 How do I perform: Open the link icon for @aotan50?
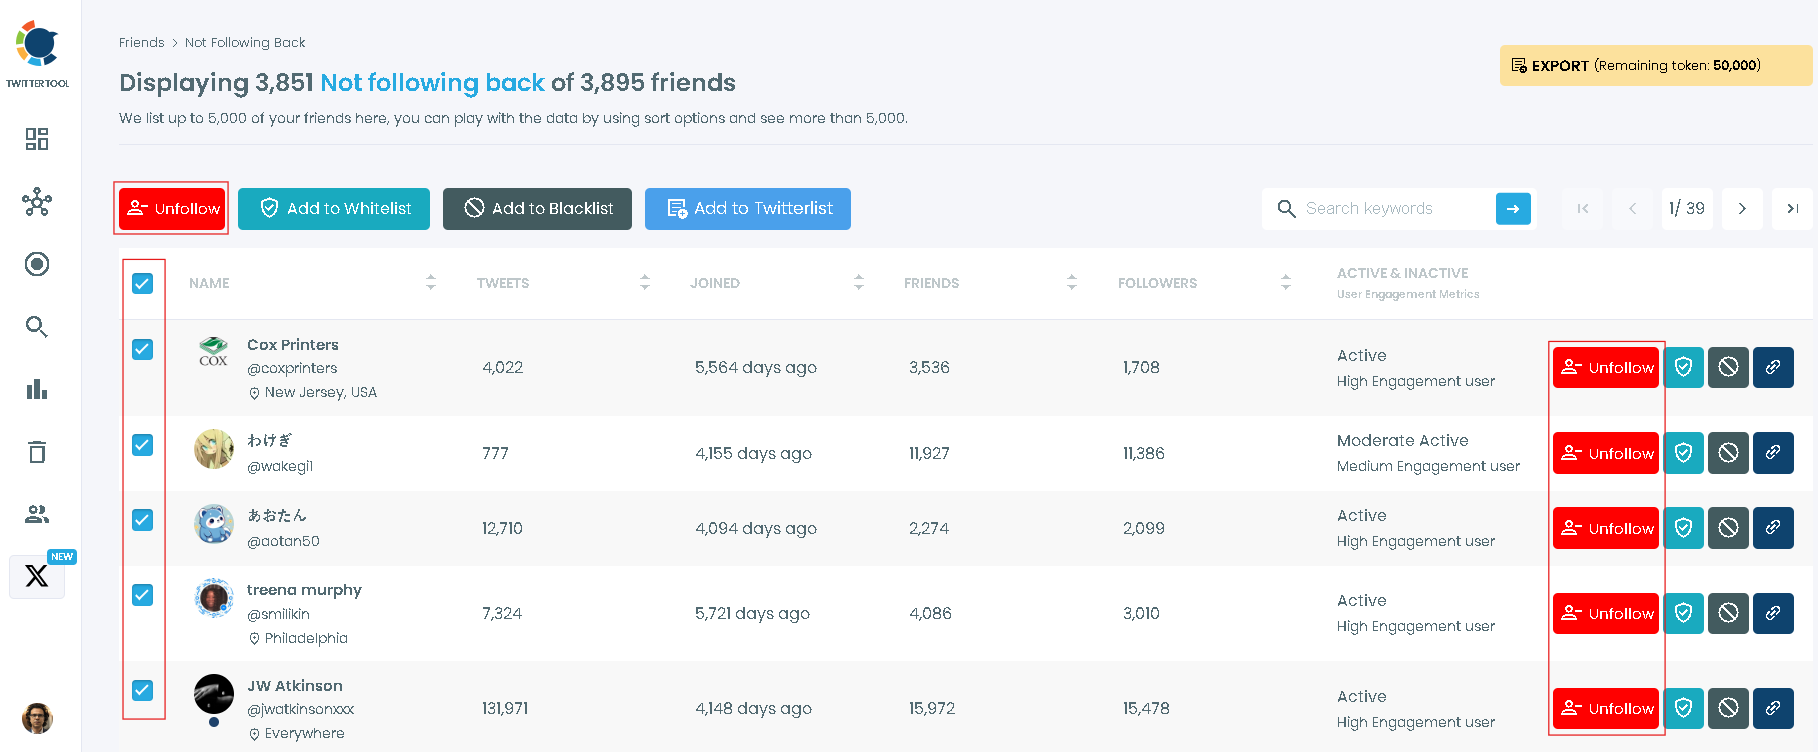pyautogui.click(x=1773, y=528)
